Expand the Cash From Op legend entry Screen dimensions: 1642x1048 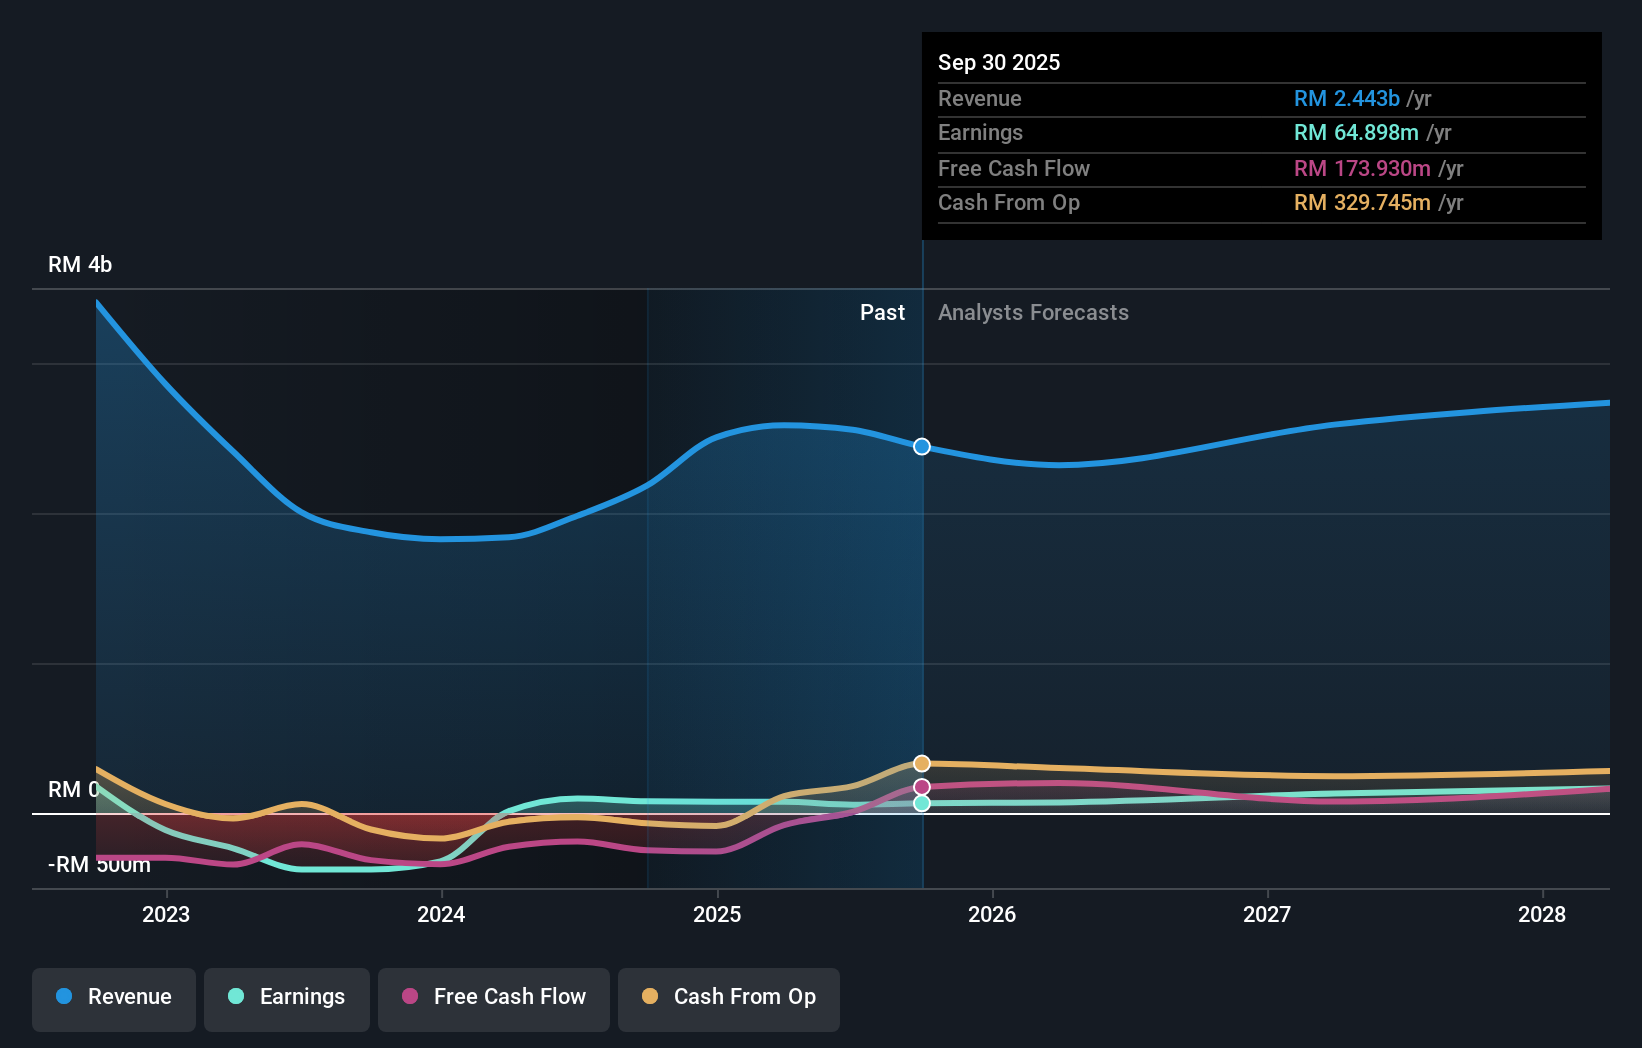tap(728, 997)
